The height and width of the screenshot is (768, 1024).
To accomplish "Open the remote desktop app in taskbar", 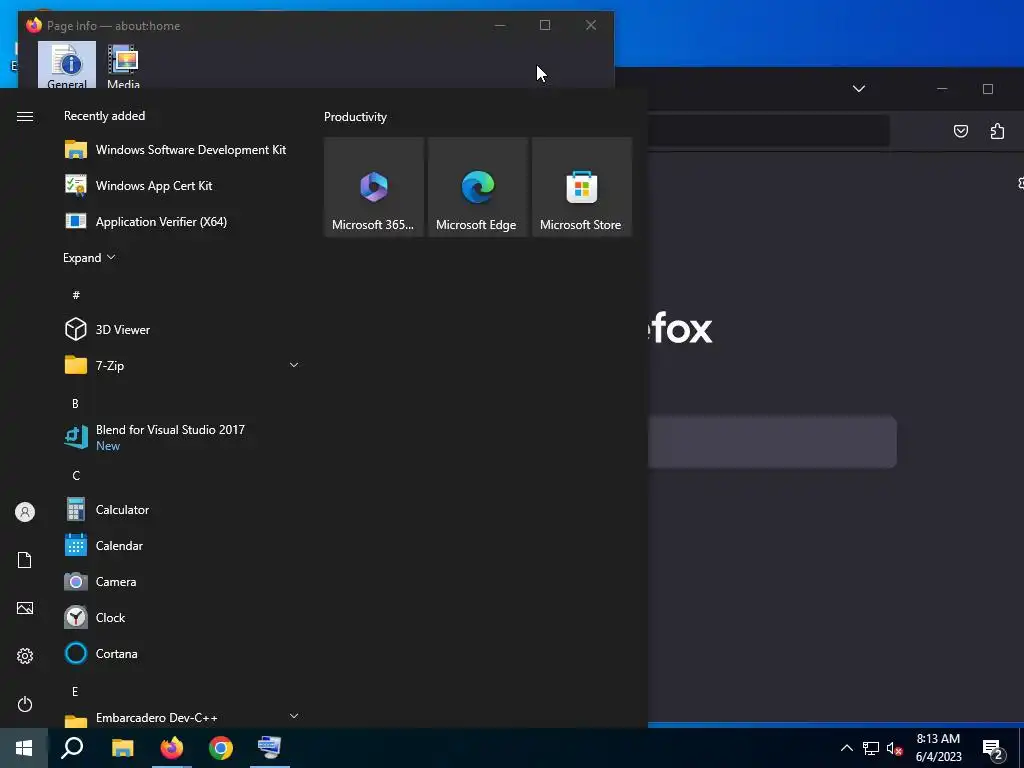I will 269,748.
